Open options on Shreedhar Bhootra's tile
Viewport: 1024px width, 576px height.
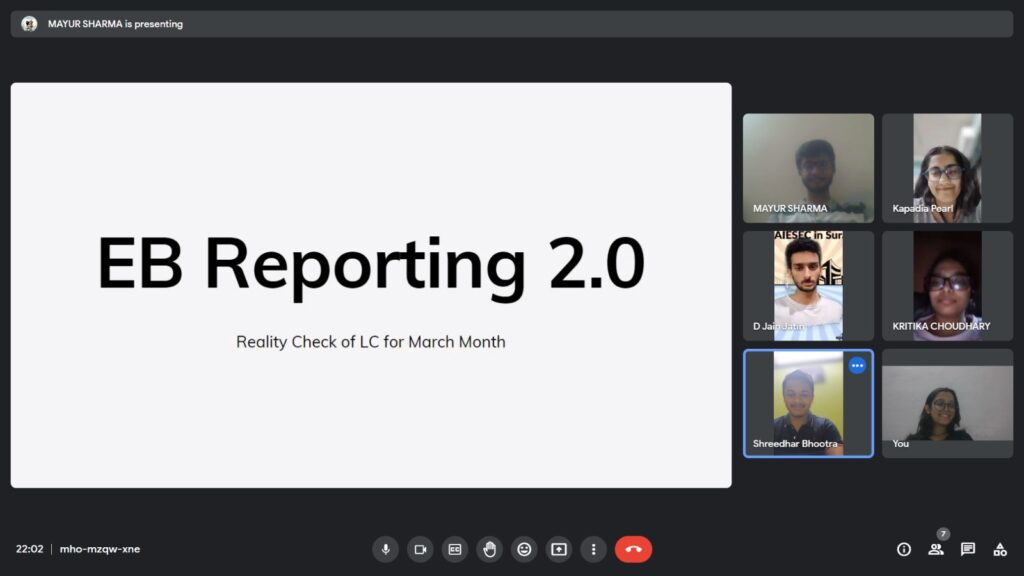coord(857,366)
